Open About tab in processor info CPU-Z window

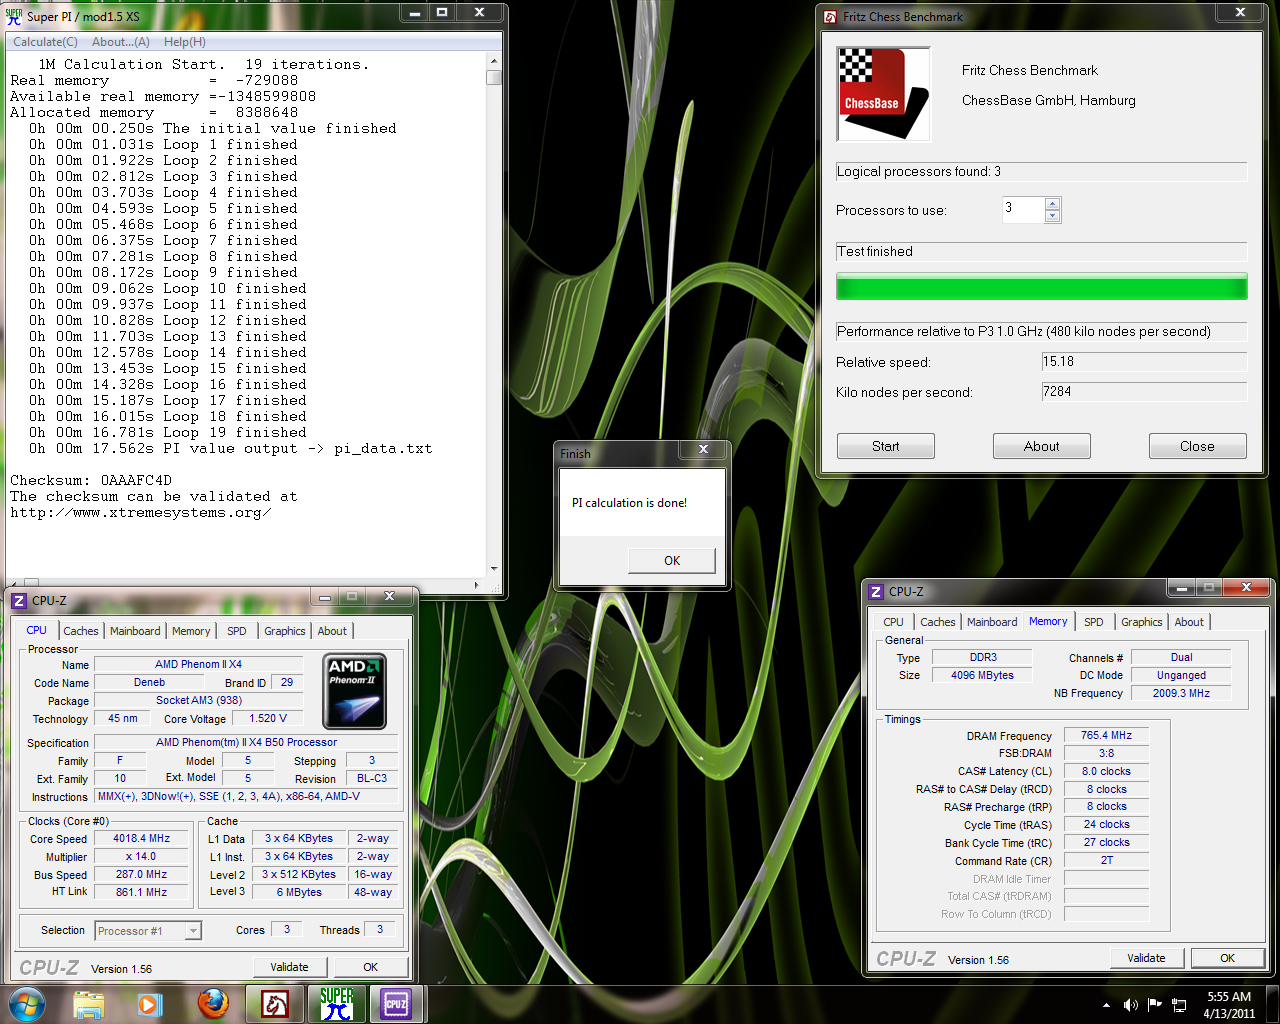point(332,631)
